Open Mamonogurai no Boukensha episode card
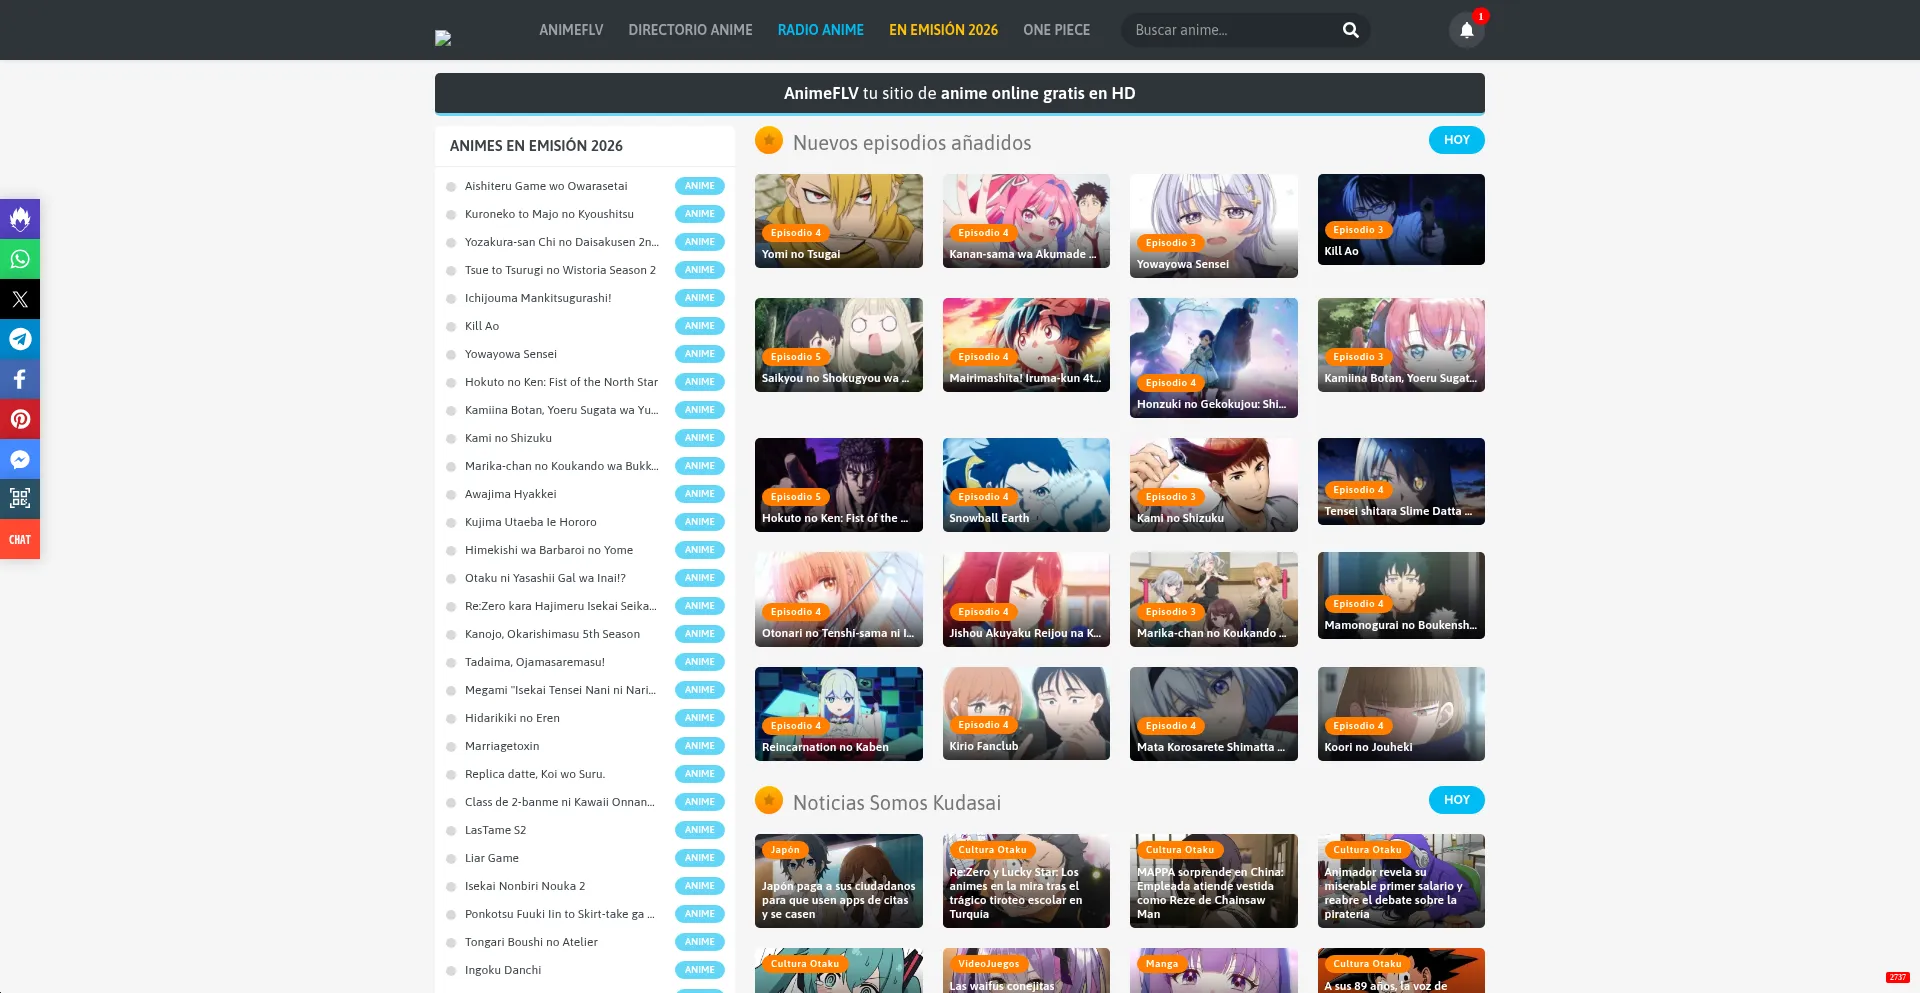Screen dimensions: 1920x993 (1401, 595)
